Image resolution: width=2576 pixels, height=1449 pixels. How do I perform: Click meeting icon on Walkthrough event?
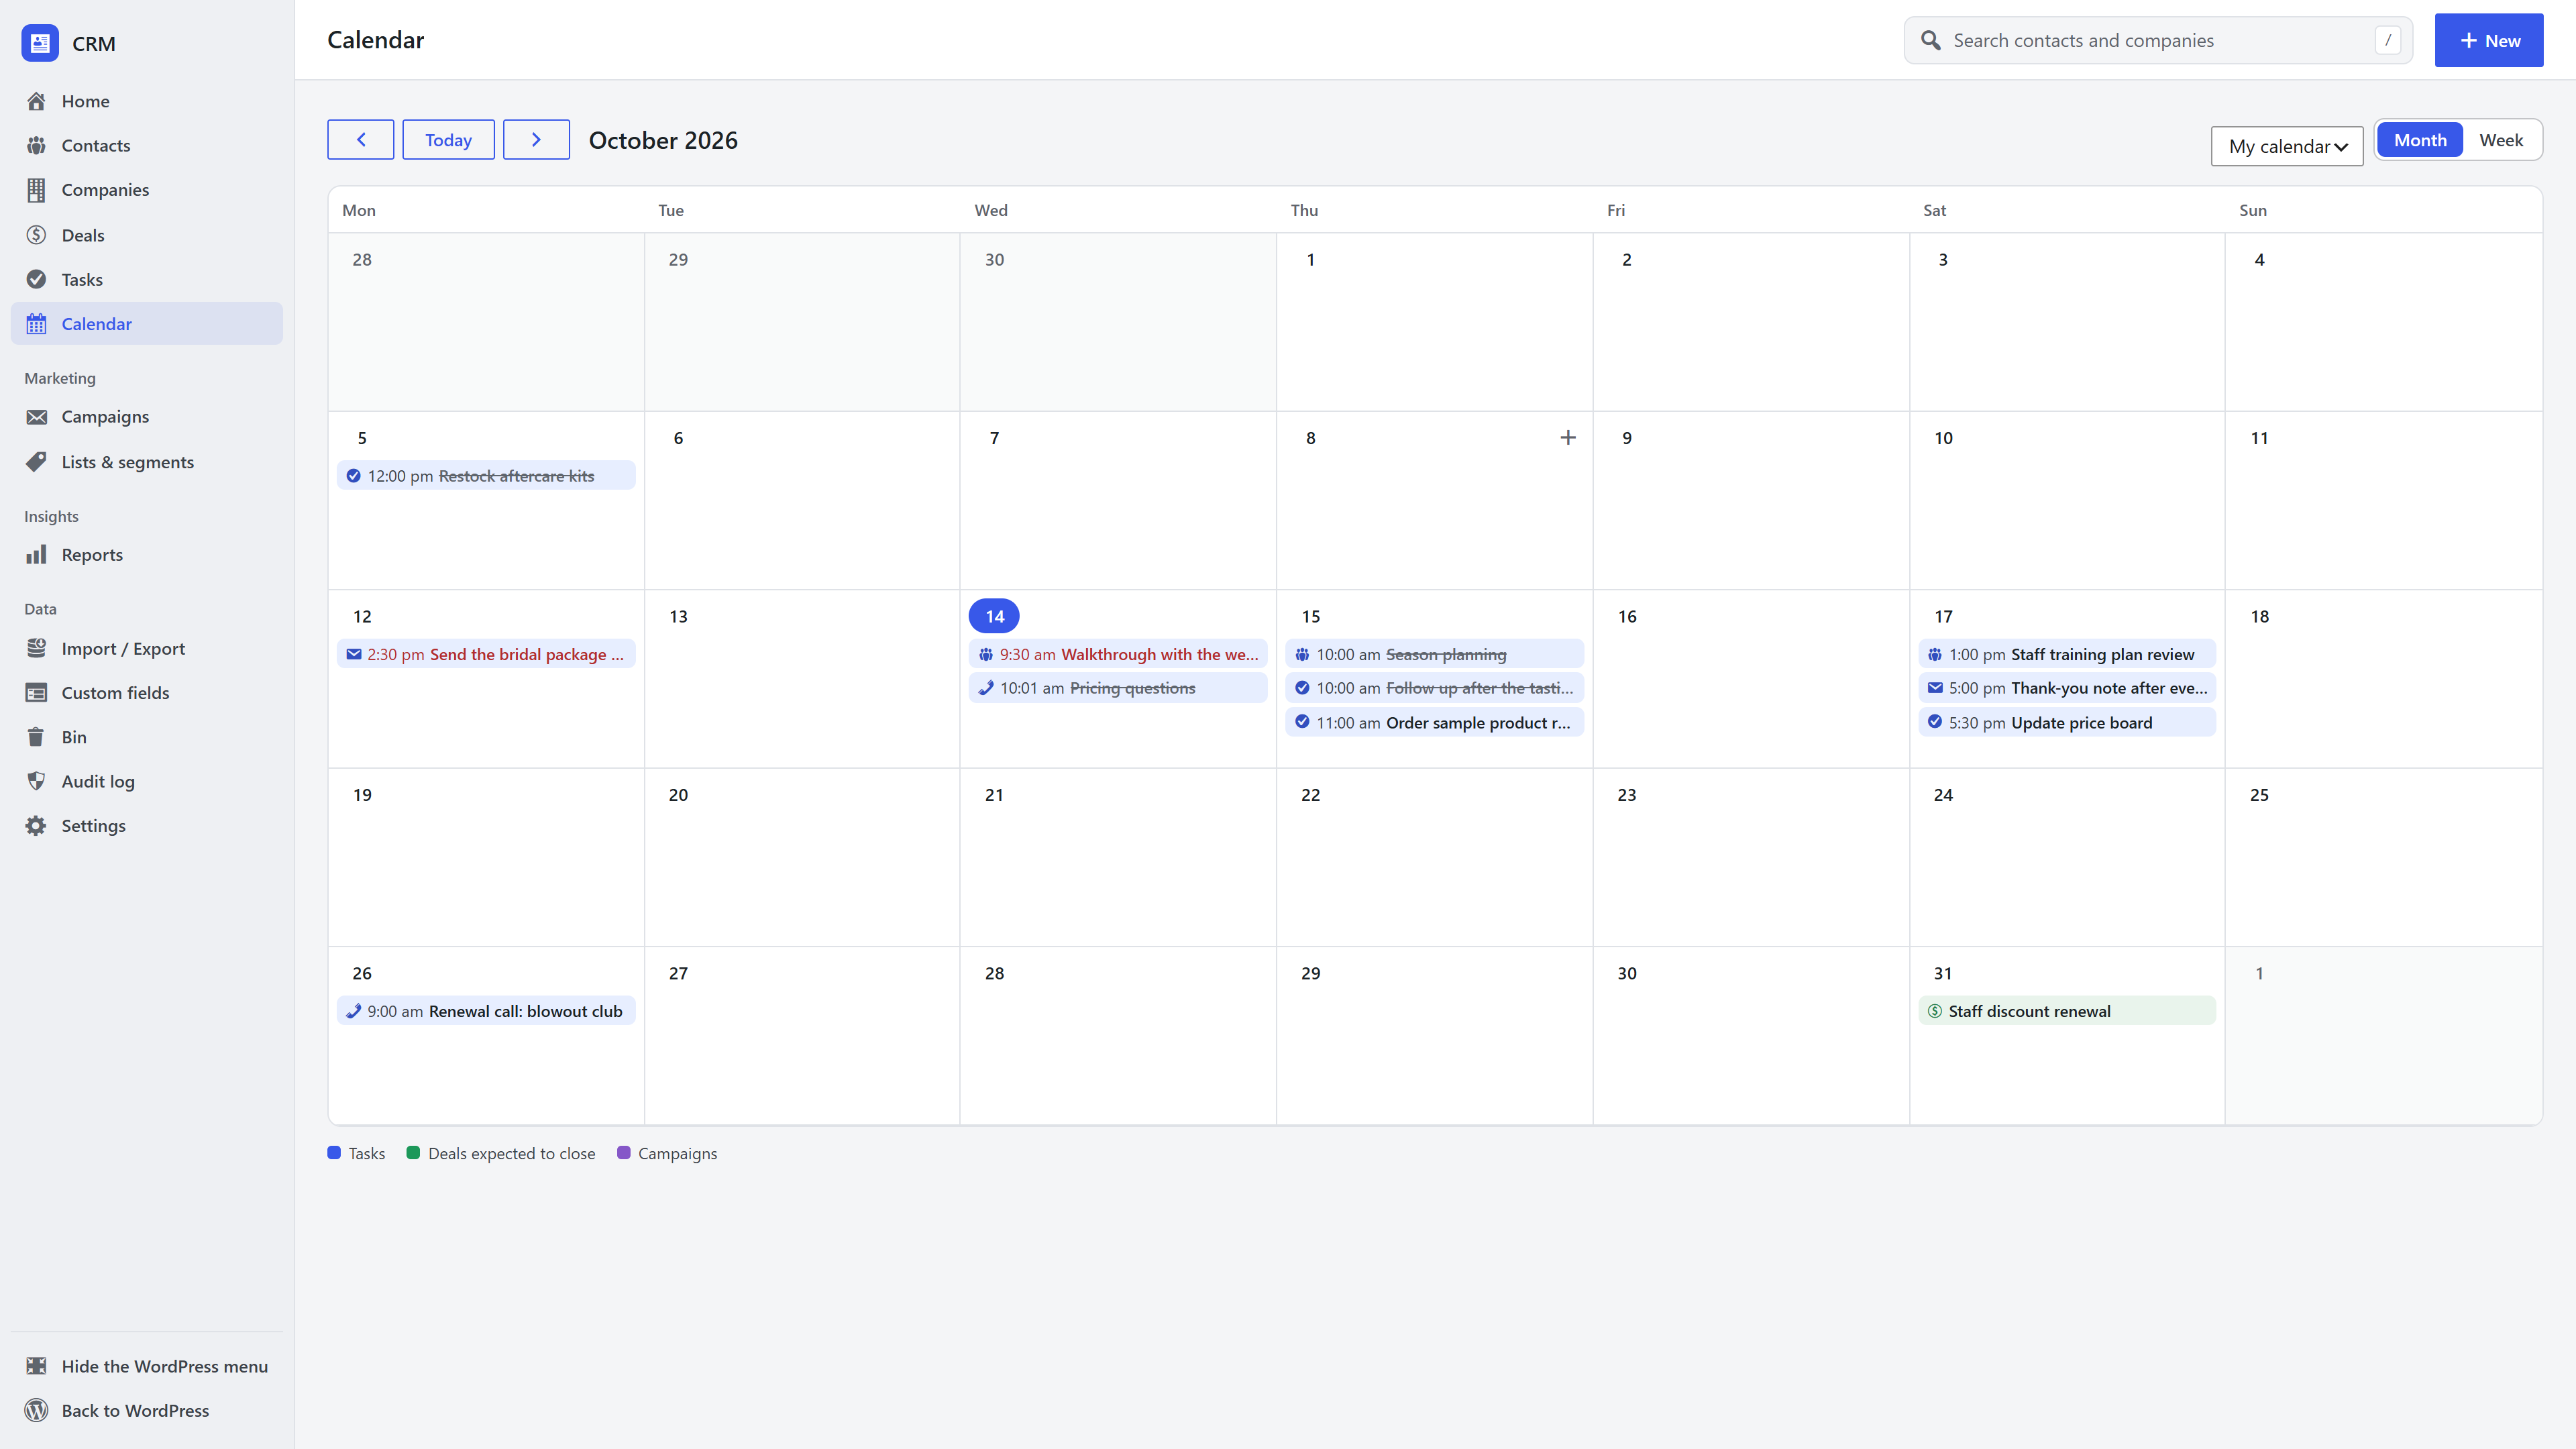pos(986,654)
